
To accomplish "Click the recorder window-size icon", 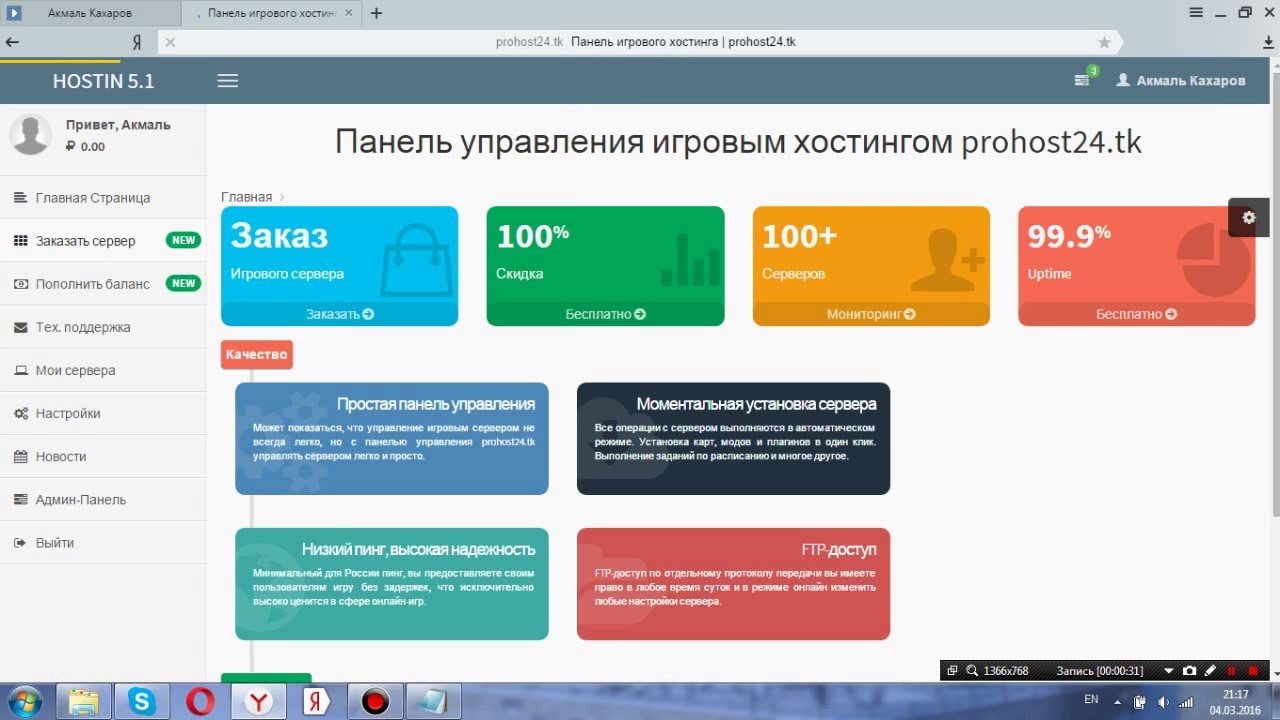I will pos(952,670).
